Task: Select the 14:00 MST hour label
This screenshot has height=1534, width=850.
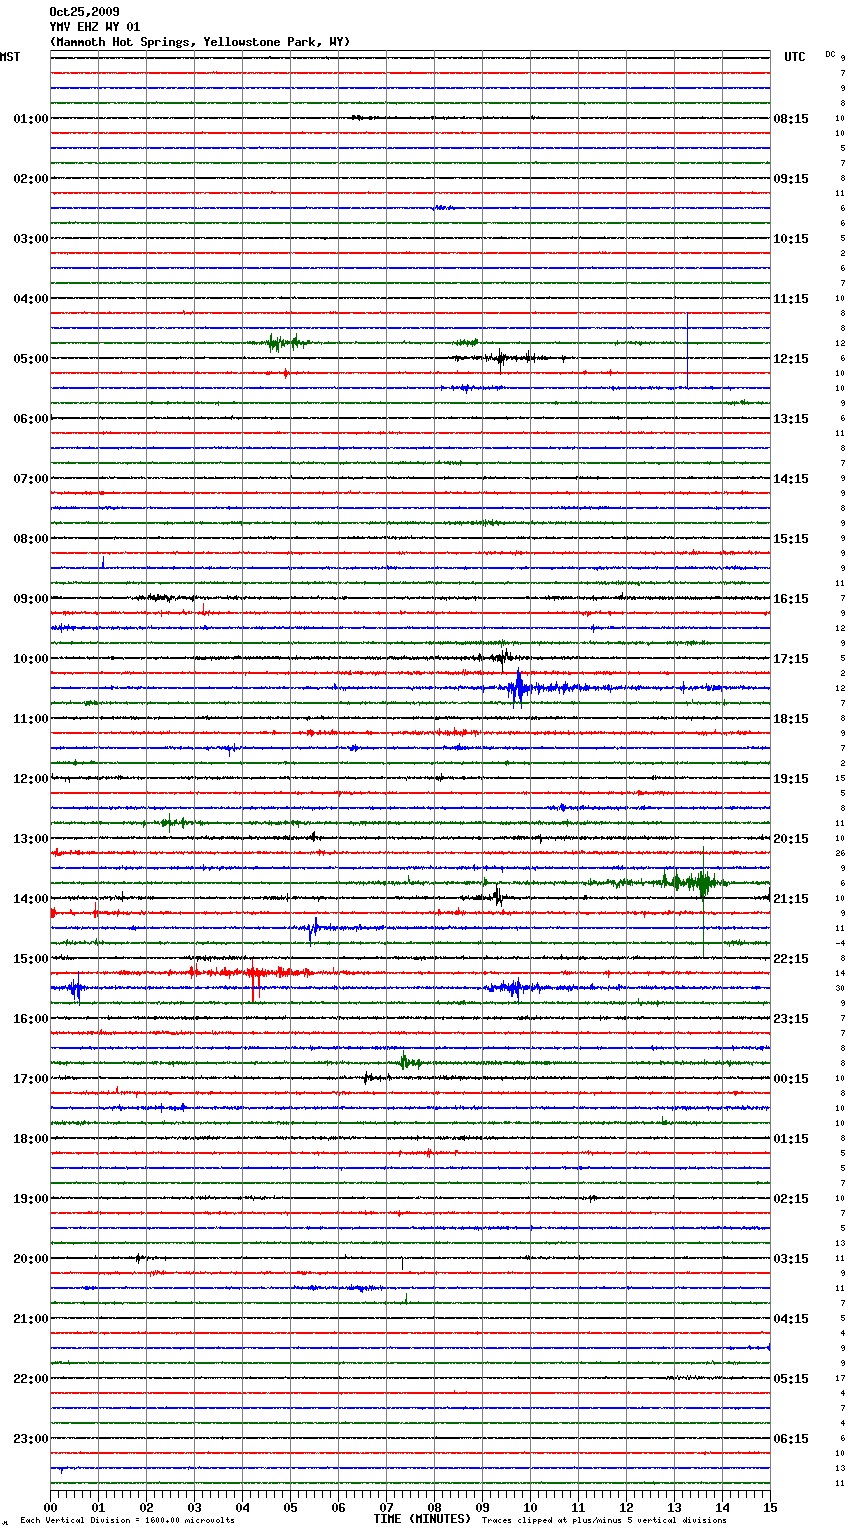Action: point(31,899)
